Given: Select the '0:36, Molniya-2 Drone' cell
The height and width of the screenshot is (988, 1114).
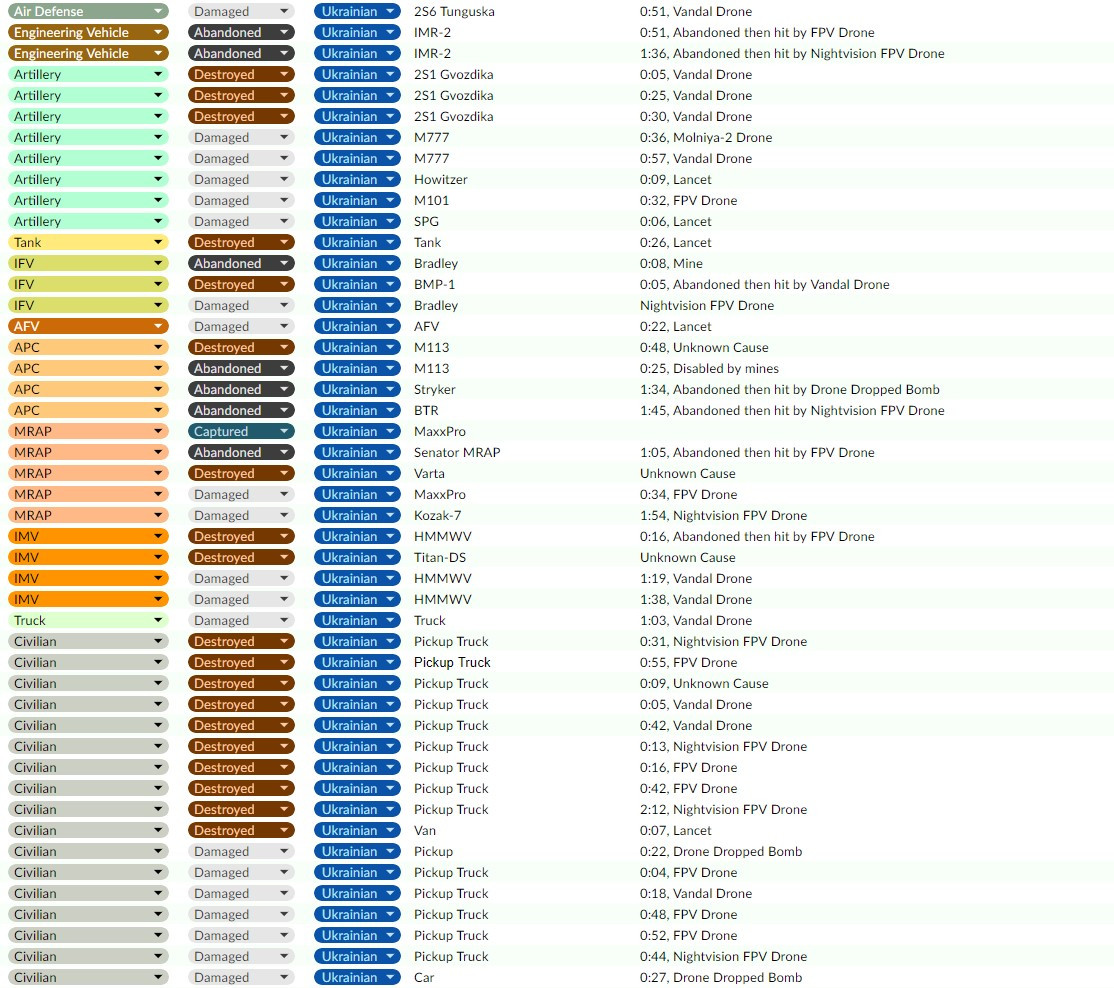Looking at the screenshot, I should click(705, 137).
